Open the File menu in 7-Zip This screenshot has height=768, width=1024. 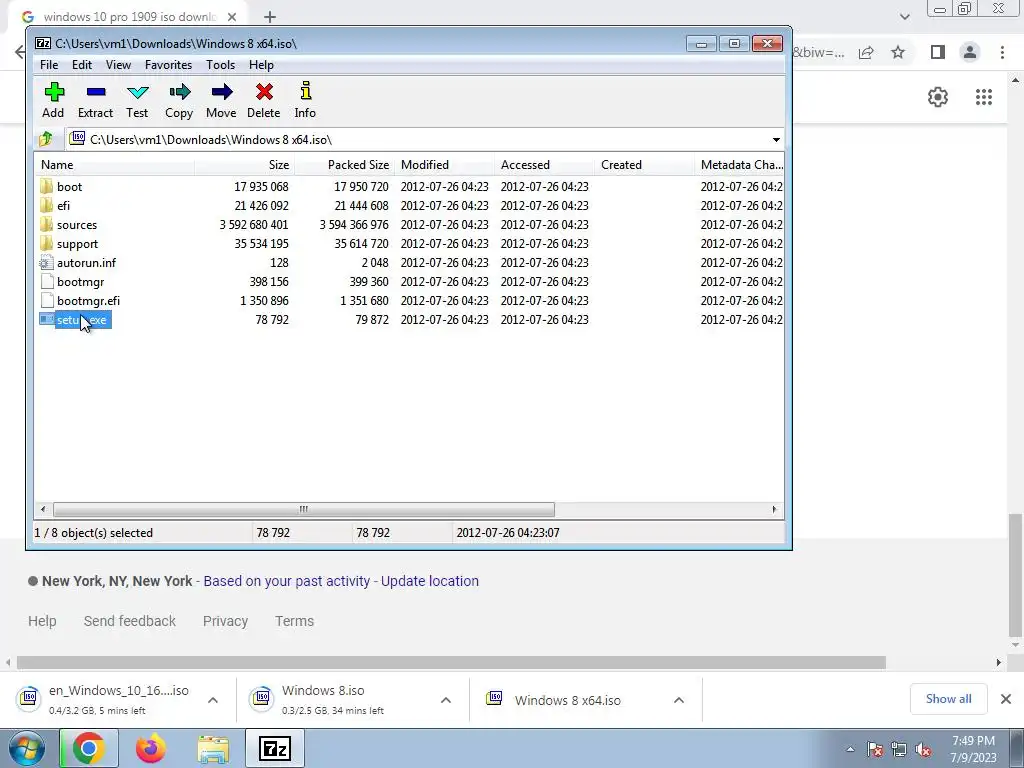pos(49,65)
